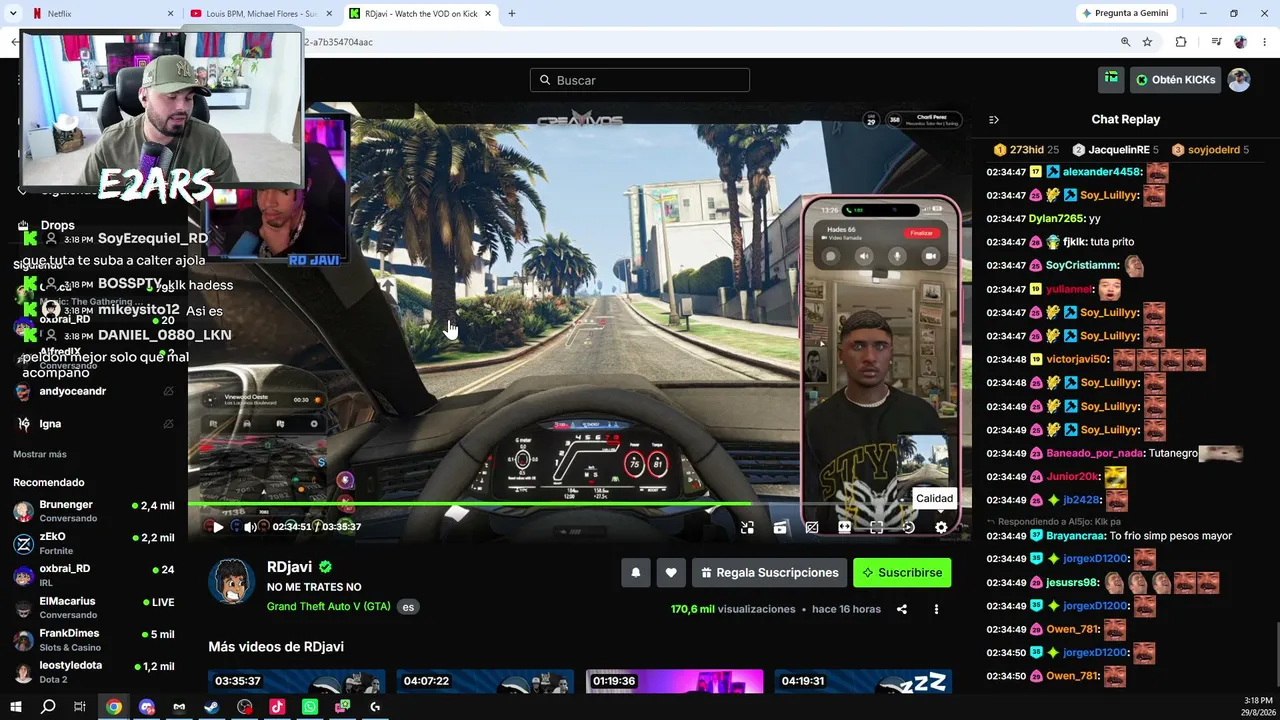Open the video quality settings gear
The width and height of the screenshot is (1280, 720).
(x=941, y=527)
